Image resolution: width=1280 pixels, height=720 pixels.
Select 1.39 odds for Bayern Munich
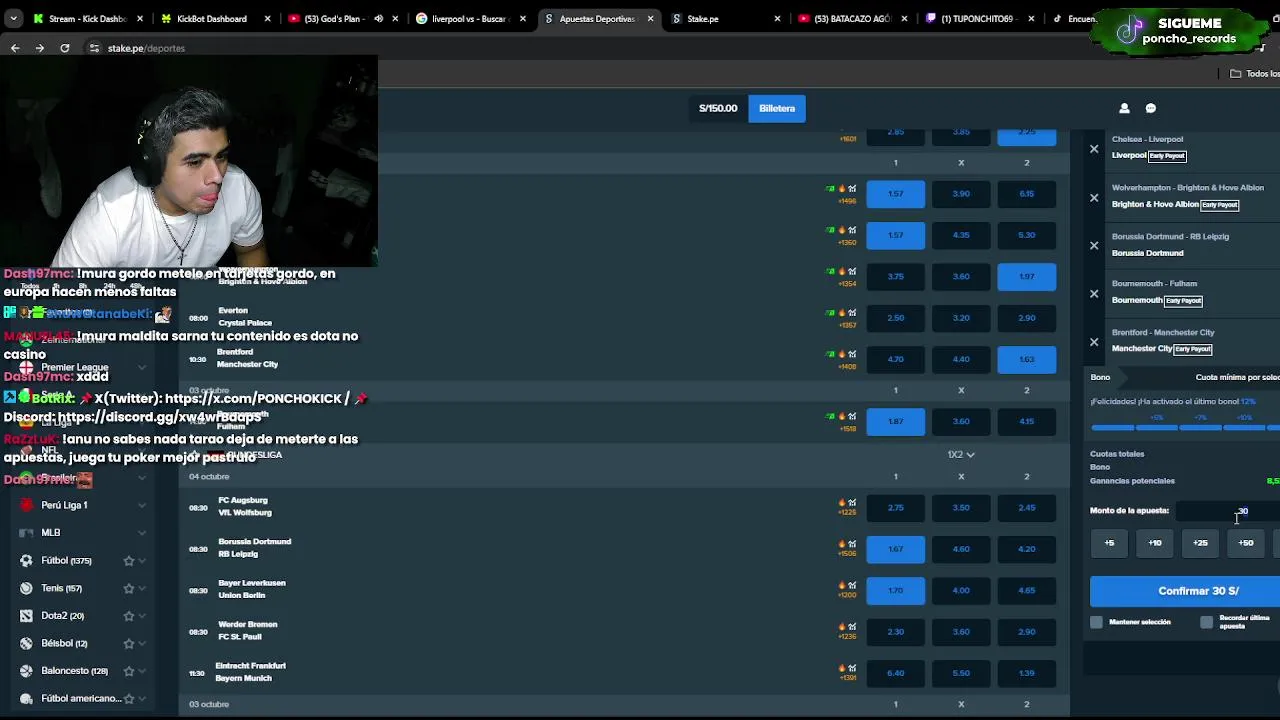click(1026, 673)
